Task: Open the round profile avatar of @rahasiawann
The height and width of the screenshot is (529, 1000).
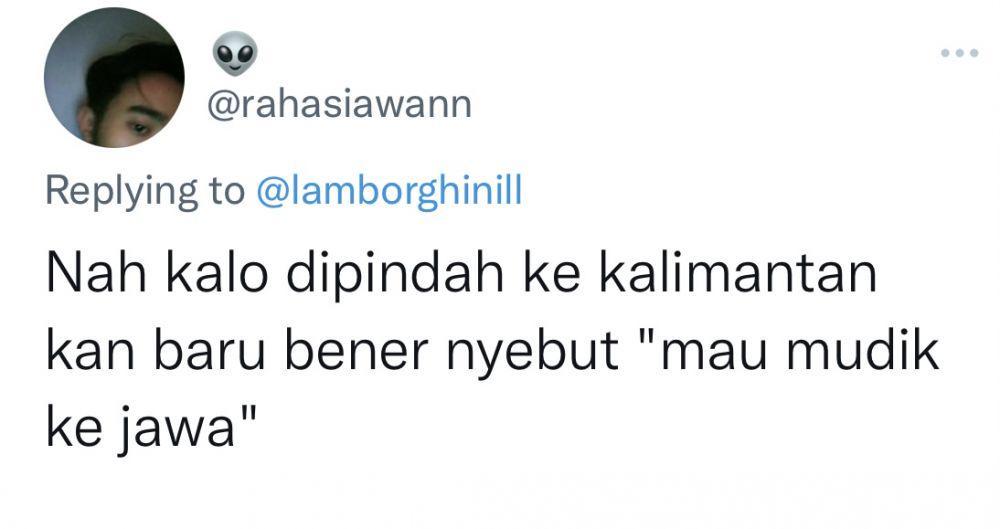Action: [x=114, y=78]
